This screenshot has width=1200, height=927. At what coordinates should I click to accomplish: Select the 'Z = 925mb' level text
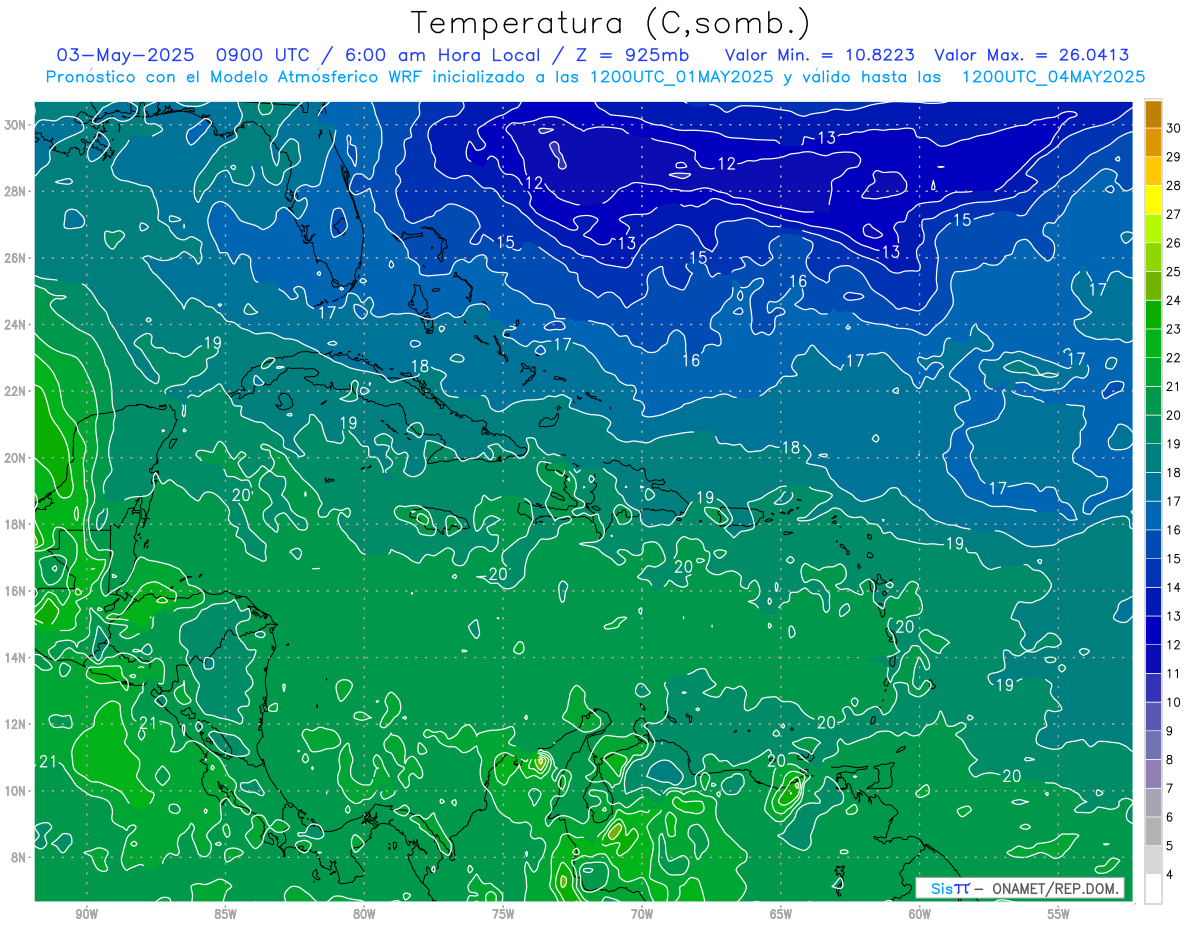[632, 55]
